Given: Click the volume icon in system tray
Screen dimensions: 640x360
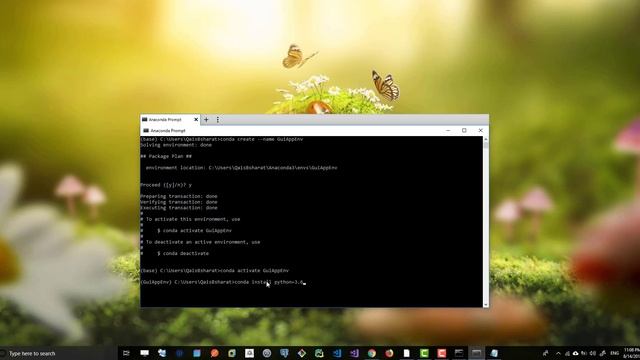Looking at the screenshot, I should (x=593, y=353).
